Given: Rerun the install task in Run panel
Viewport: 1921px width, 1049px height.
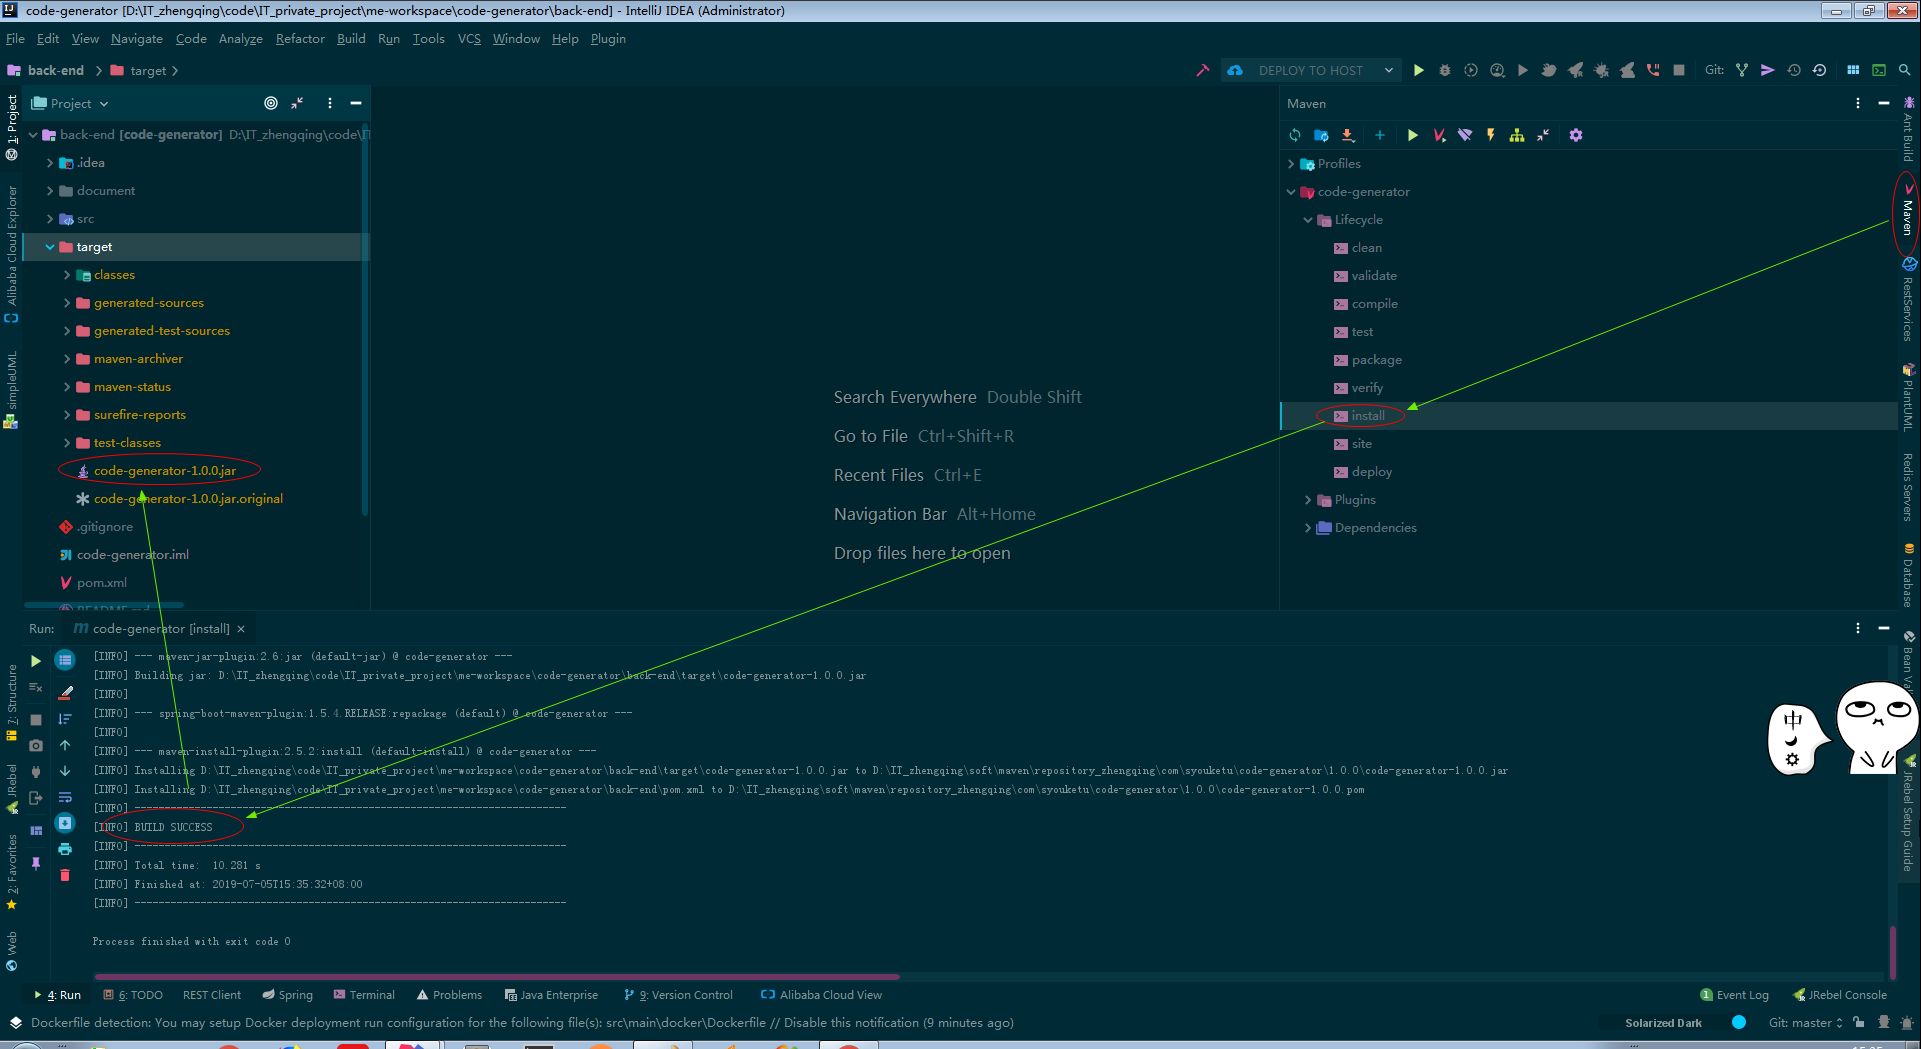Looking at the screenshot, I should point(36,661).
